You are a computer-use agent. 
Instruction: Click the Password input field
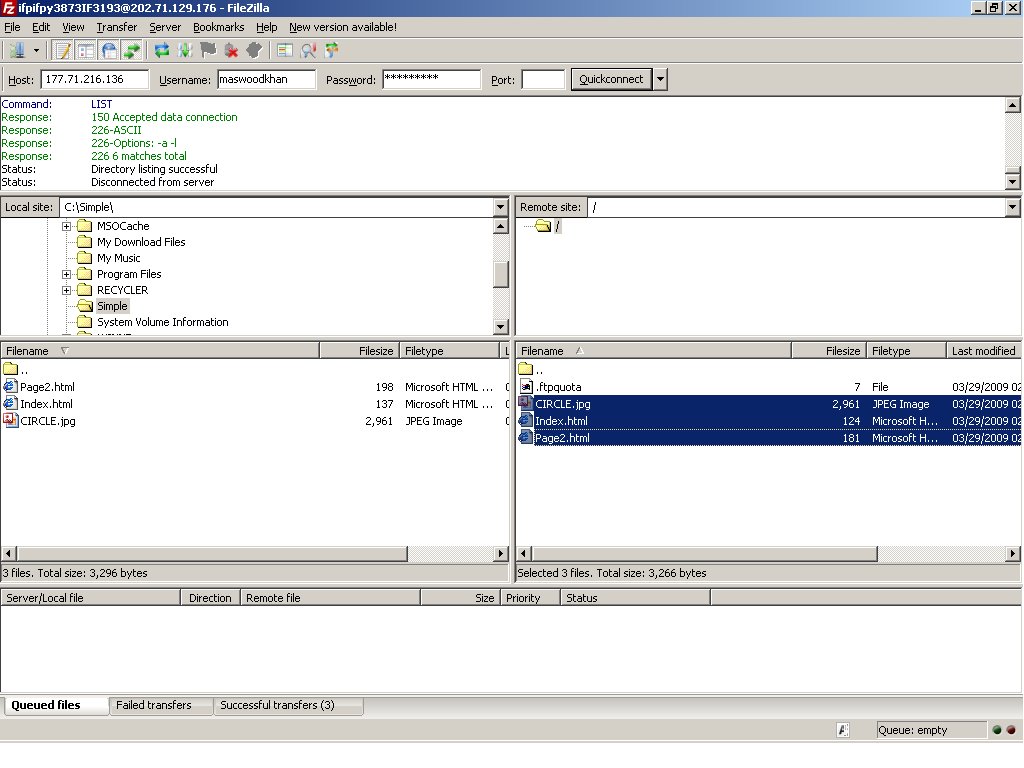pyautogui.click(x=432, y=79)
